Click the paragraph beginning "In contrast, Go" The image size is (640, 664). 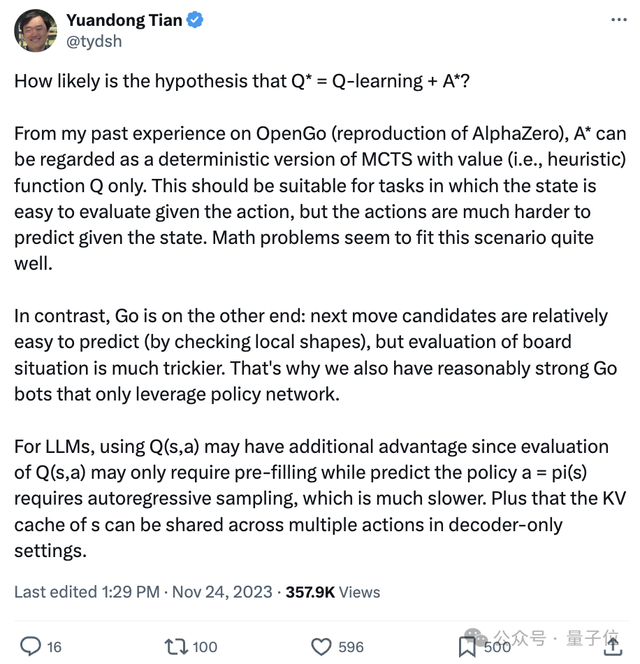point(310,355)
